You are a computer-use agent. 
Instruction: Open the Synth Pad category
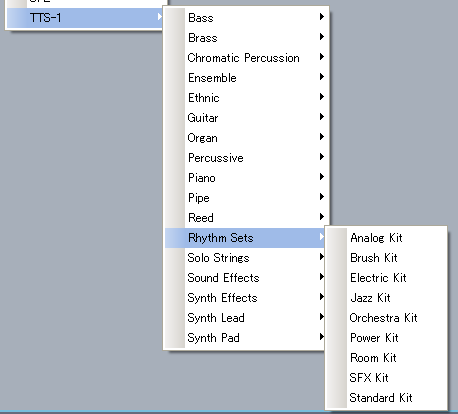pyautogui.click(x=246, y=338)
